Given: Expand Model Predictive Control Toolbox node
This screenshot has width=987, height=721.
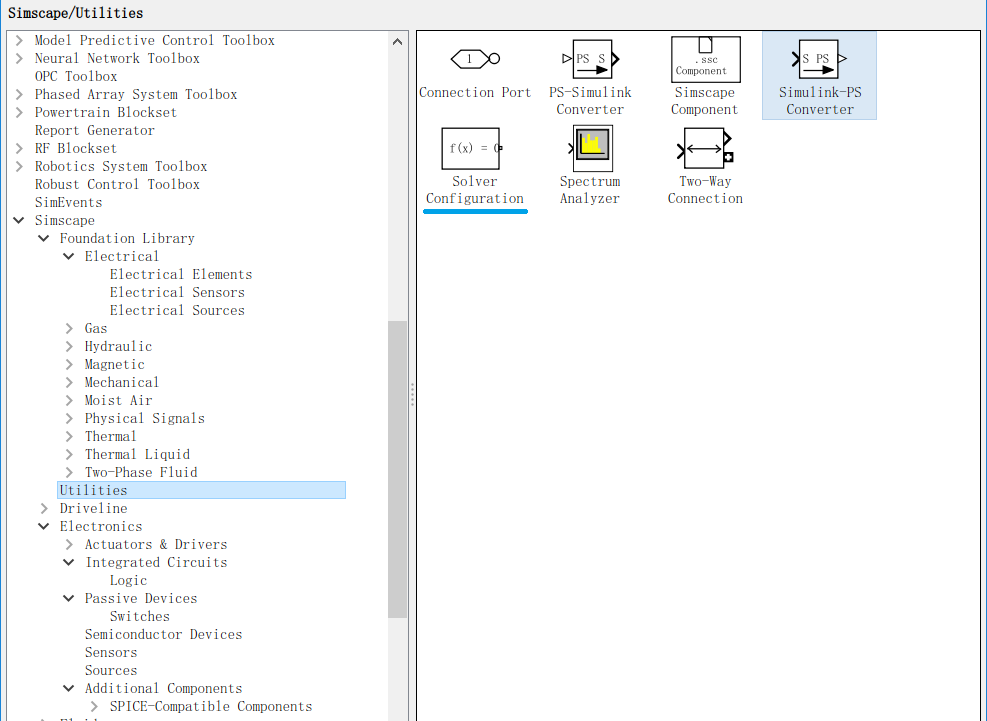Looking at the screenshot, I should pos(19,40).
